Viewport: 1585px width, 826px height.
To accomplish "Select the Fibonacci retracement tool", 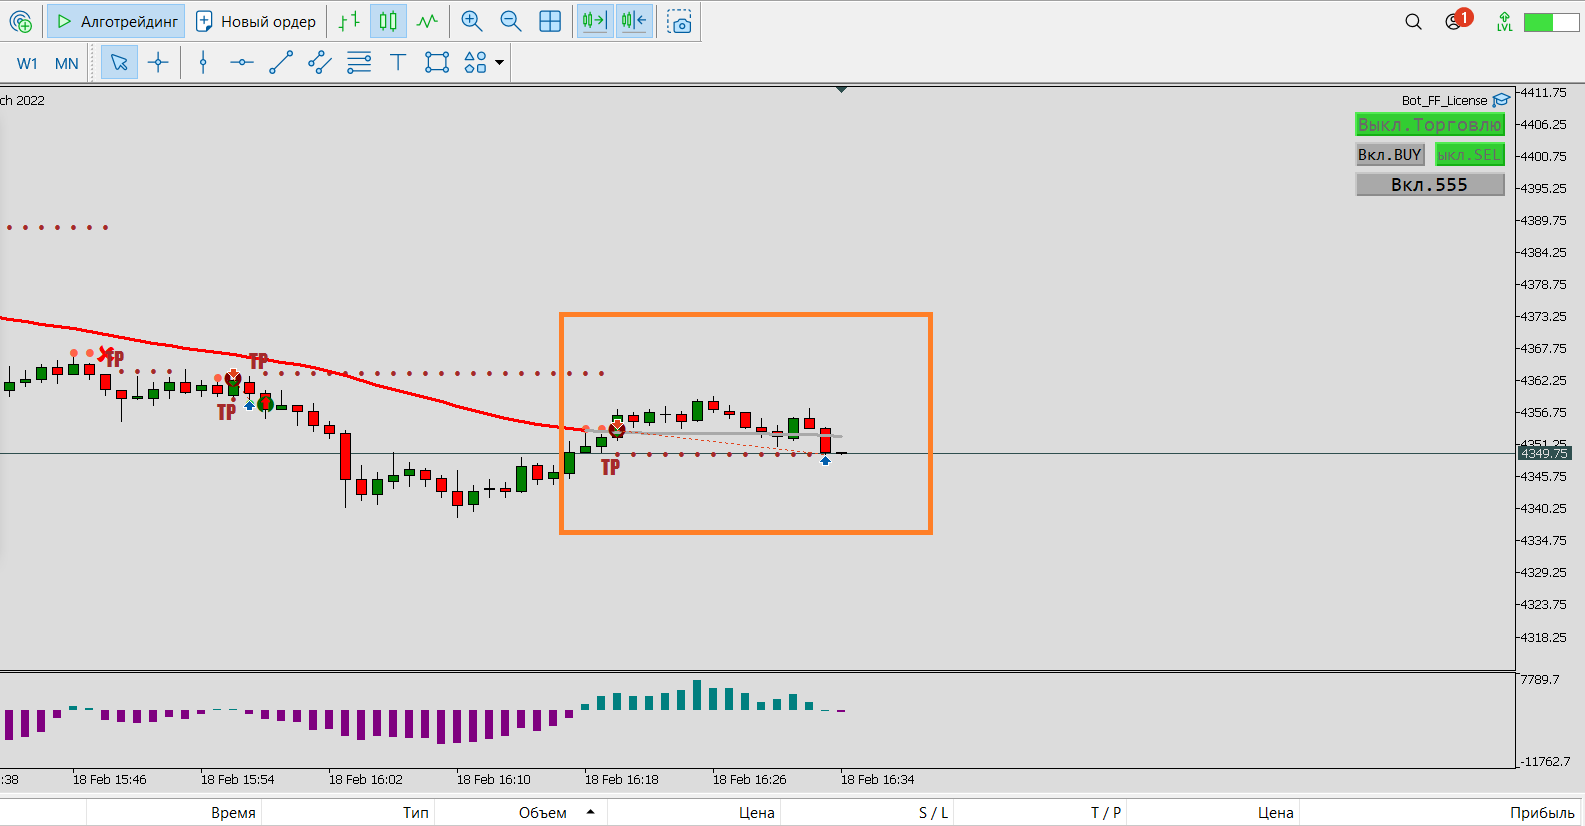I will click(359, 63).
